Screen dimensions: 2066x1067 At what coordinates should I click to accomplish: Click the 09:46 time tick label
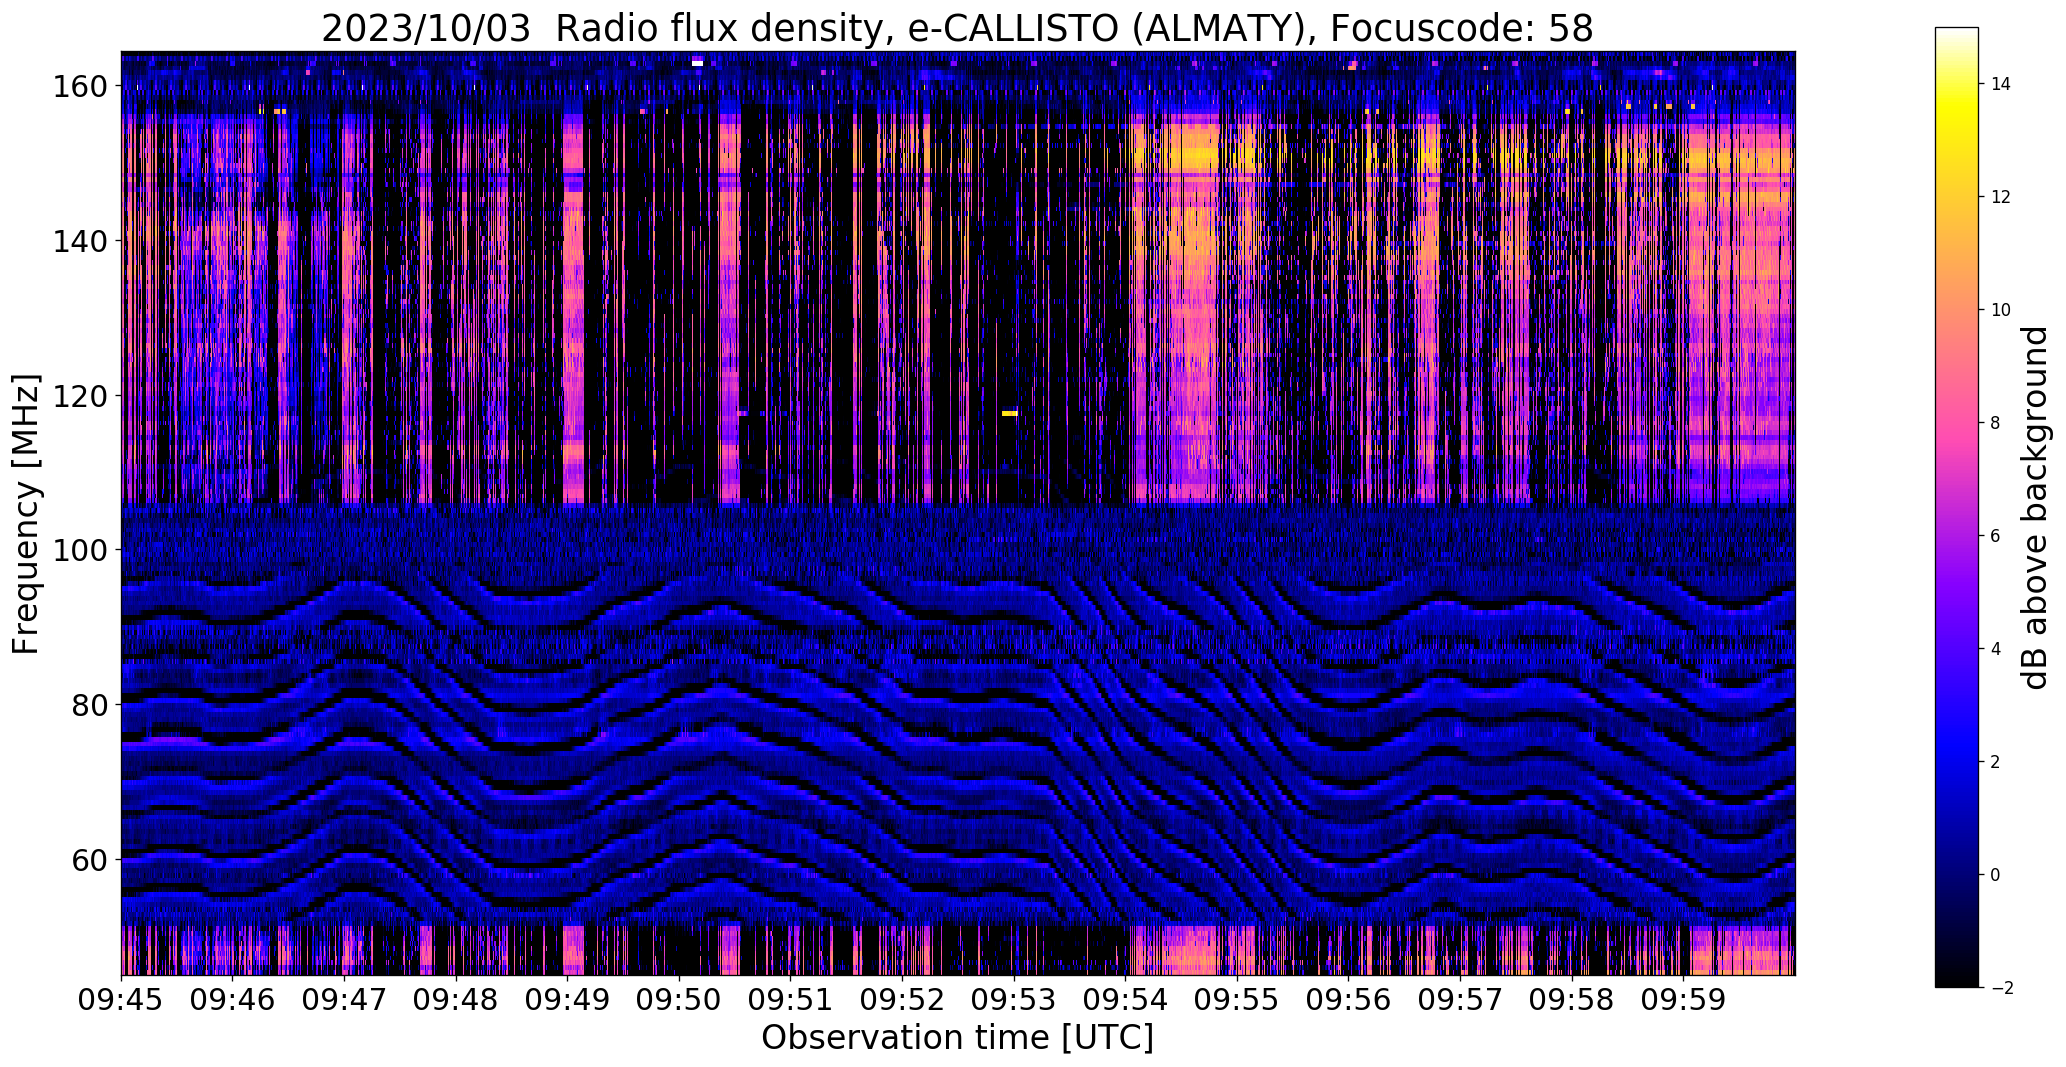point(233,1000)
